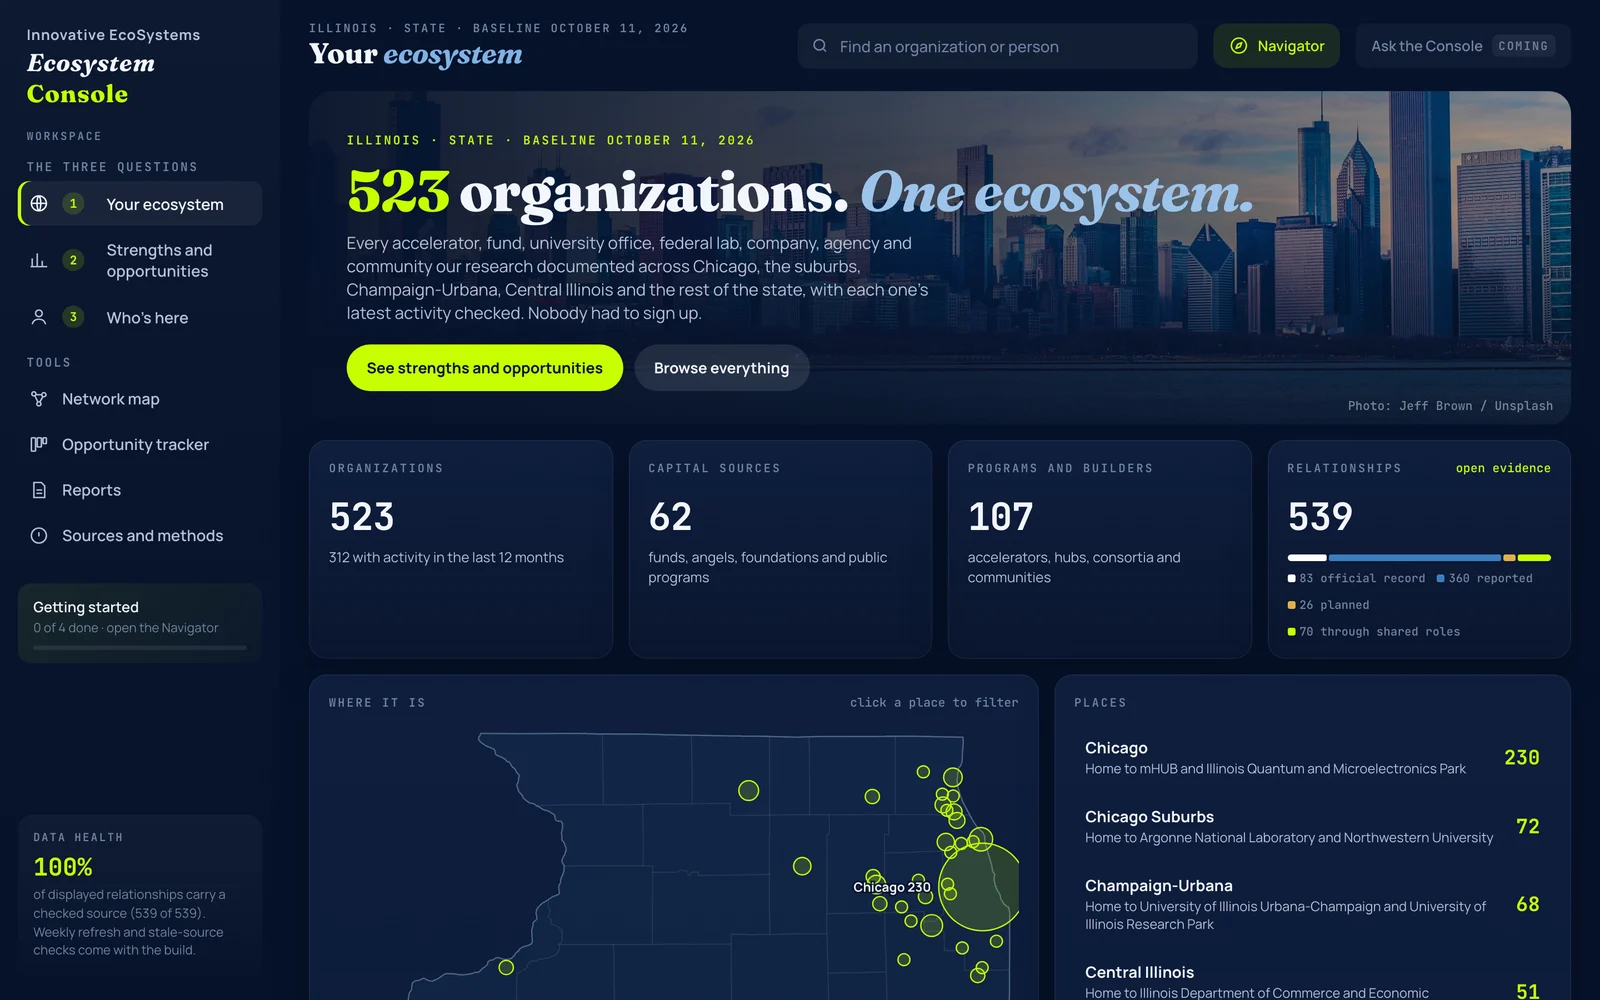Open the Capital Sources 62 card
This screenshot has width=1600, height=1000.
[x=780, y=549]
